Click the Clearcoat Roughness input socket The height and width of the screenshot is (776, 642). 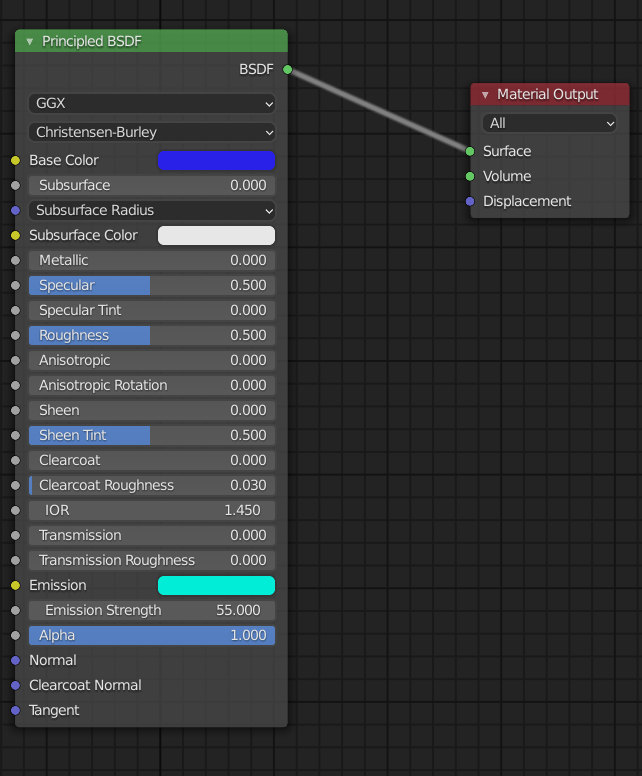pyautogui.click(x=15, y=485)
